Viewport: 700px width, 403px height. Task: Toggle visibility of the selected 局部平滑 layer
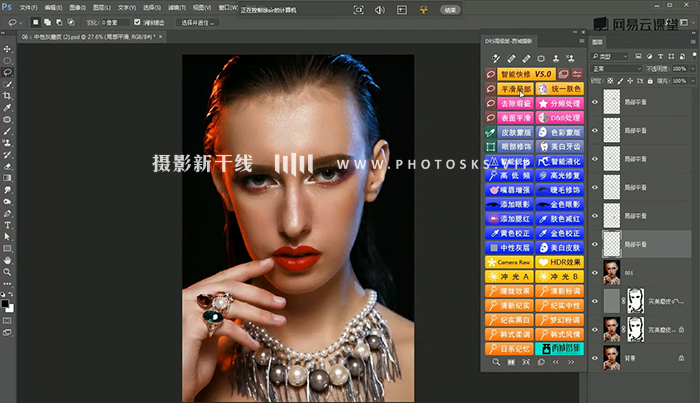coord(595,244)
